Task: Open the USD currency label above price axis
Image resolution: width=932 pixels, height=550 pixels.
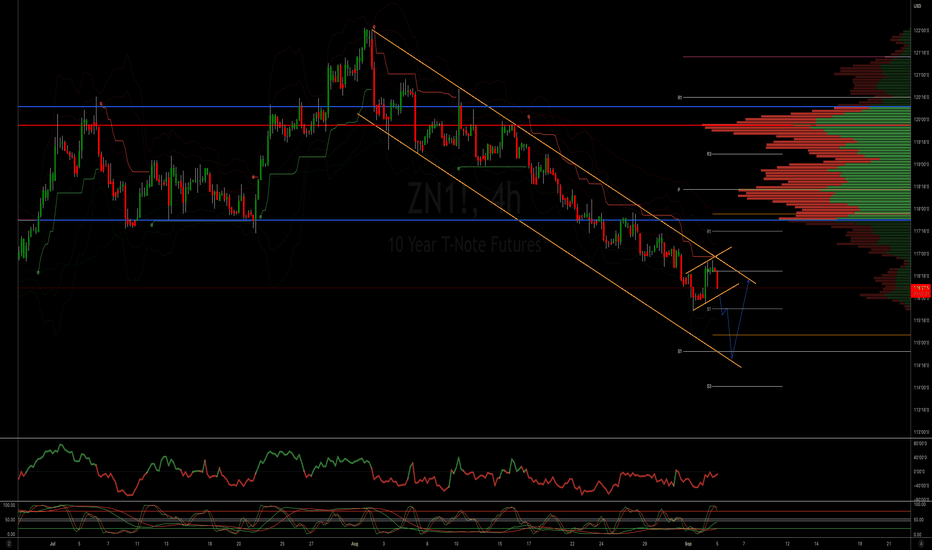Action: pos(917,6)
